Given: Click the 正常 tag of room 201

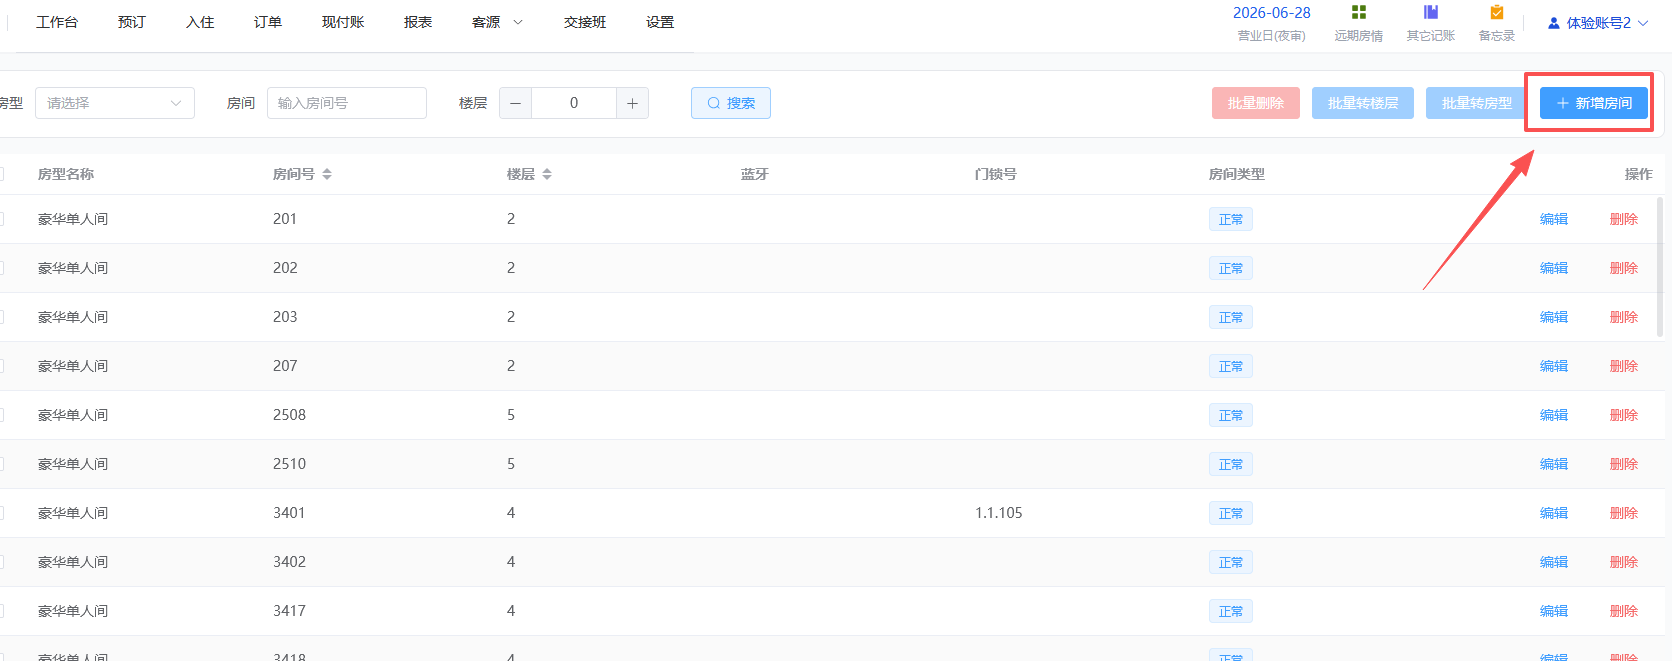Looking at the screenshot, I should (x=1231, y=219).
